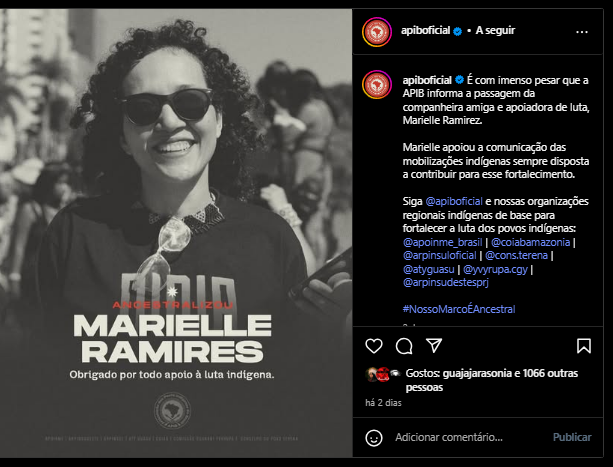
Task: Click the Marielle Ramires post image
Action: pyautogui.click(x=176, y=233)
